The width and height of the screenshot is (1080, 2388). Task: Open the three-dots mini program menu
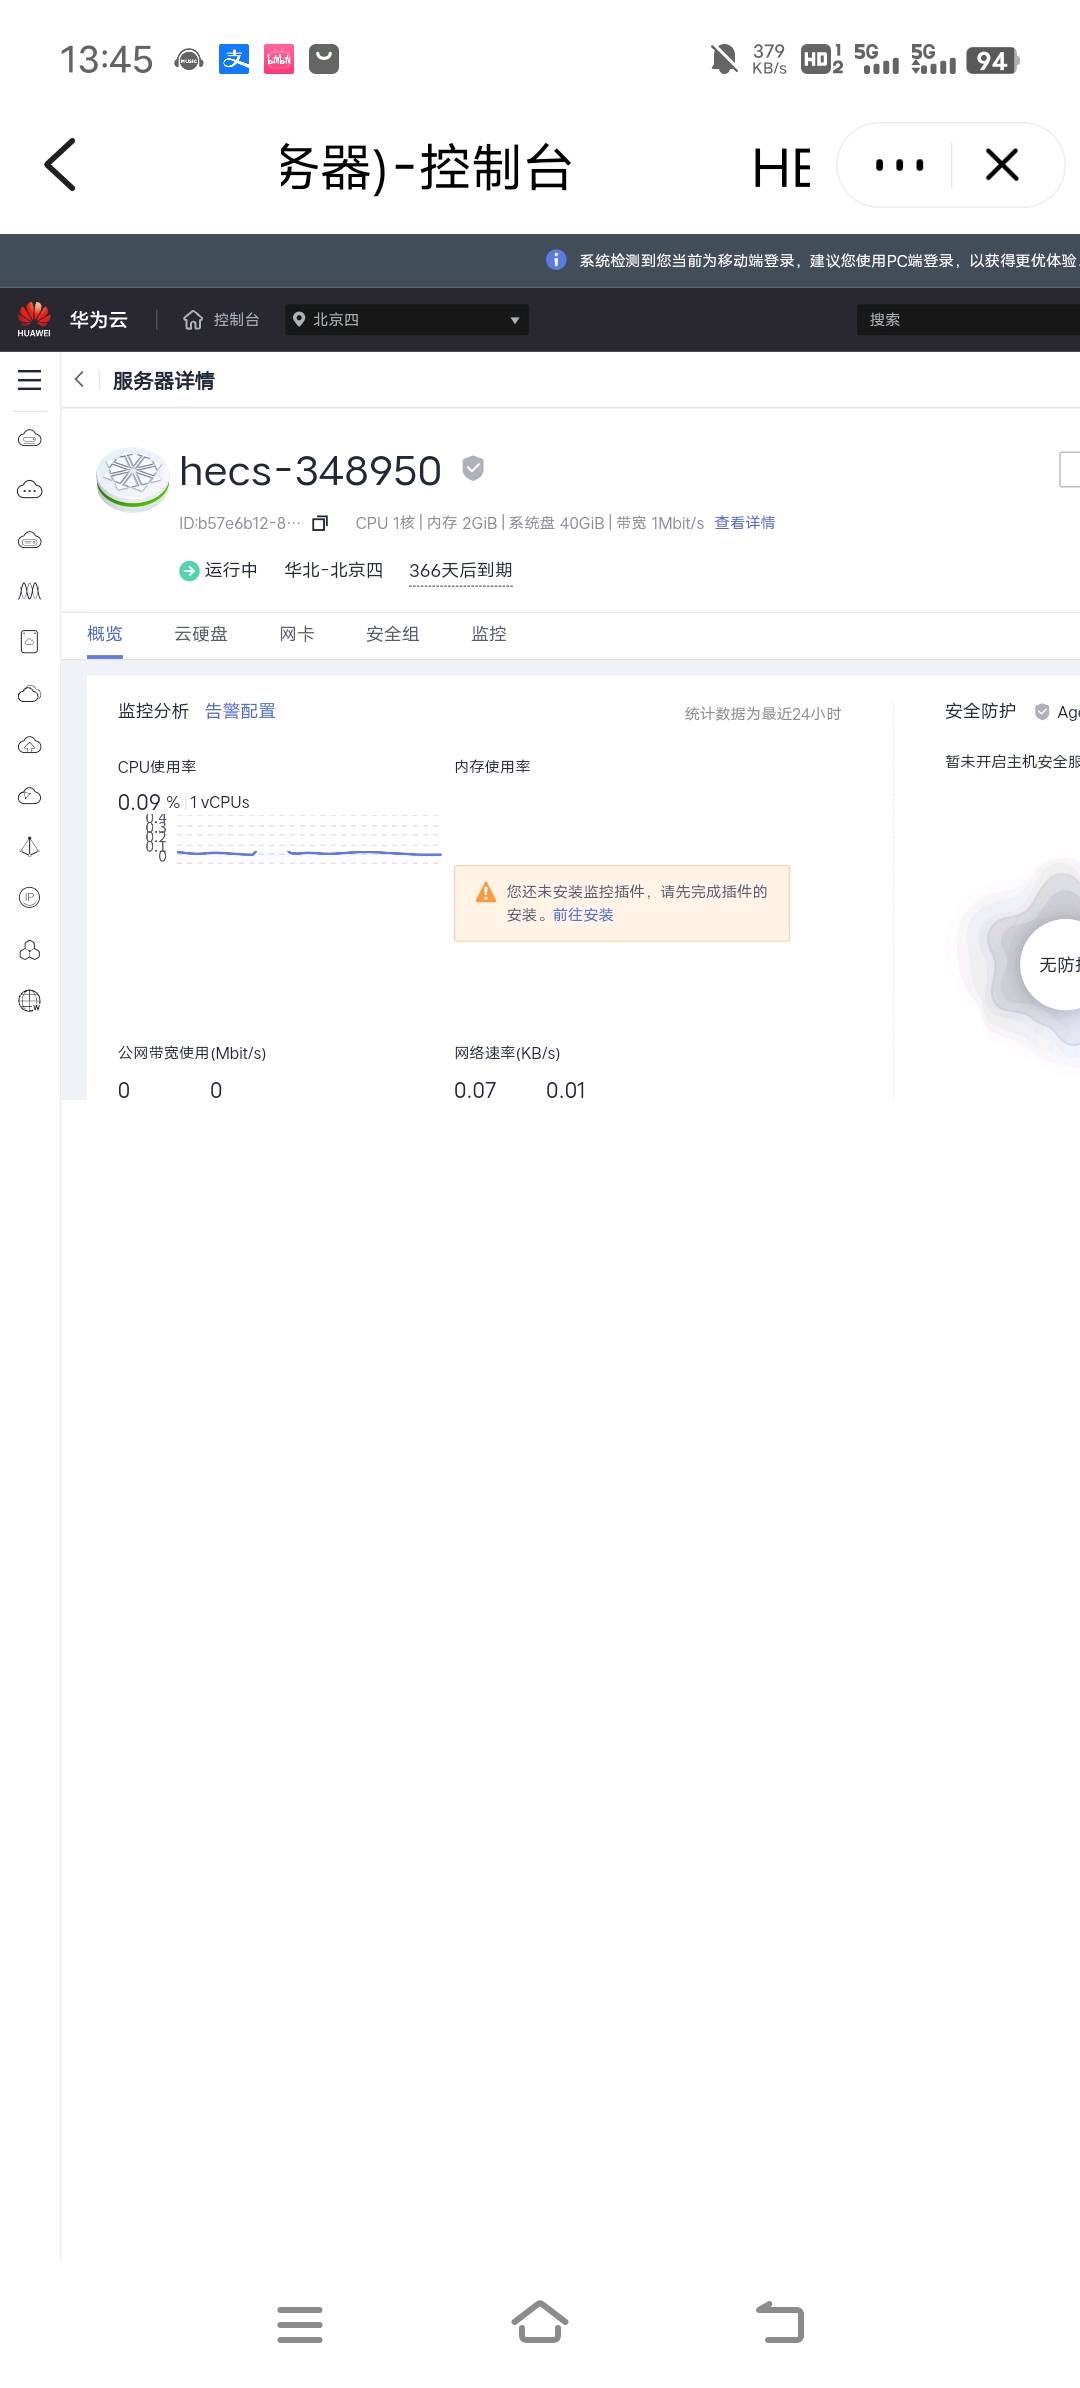click(x=898, y=165)
